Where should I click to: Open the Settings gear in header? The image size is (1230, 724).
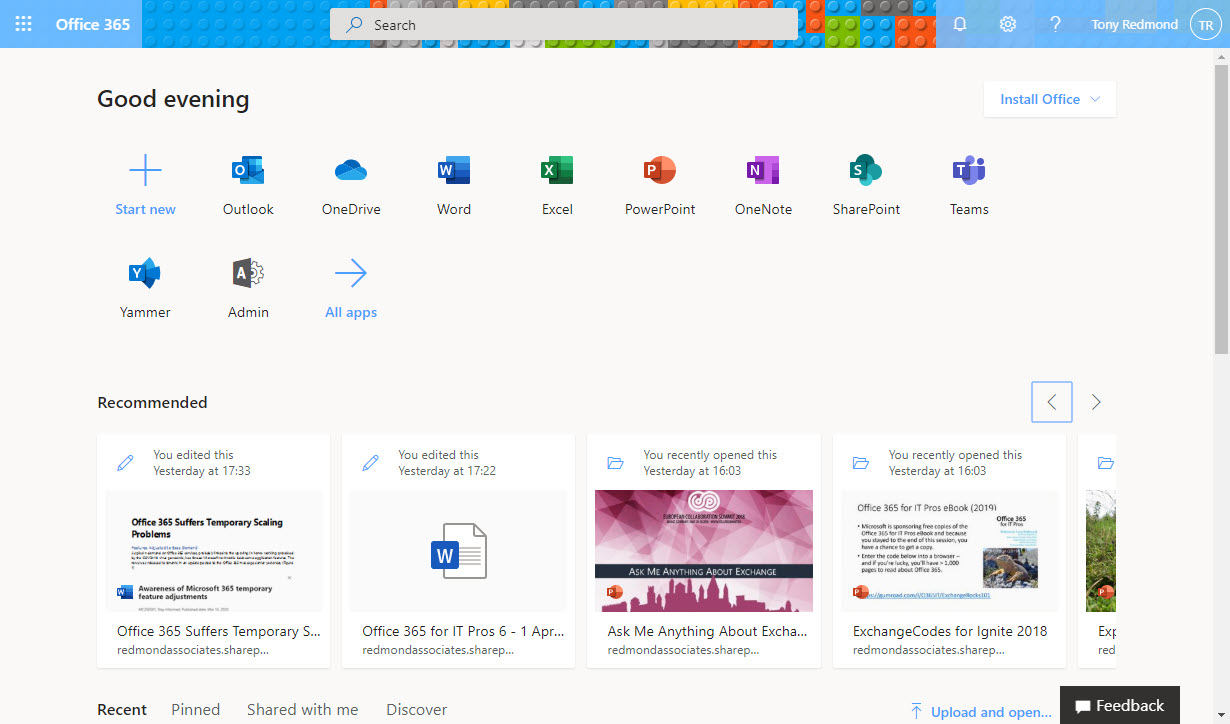(x=1008, y=24)
